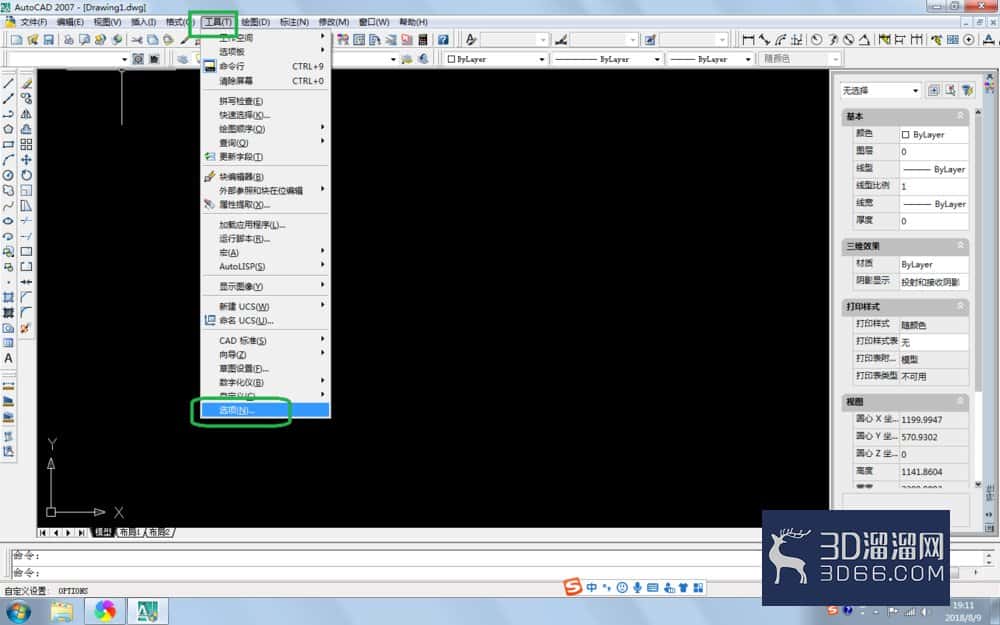
Task: Choose 命令行 in Tools menu
Action: pyautogui.click(x=265, y=66)
